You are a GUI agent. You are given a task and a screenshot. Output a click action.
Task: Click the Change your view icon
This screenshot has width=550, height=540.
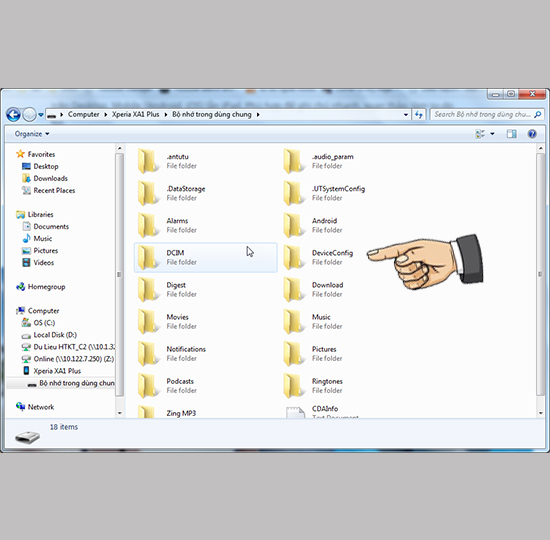click(x=480, y=134)
